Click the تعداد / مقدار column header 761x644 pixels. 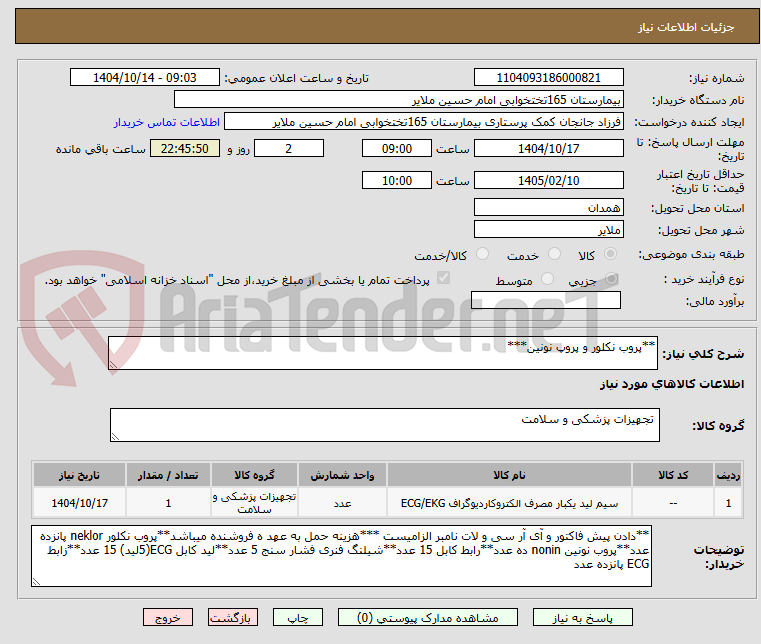(168, 475)
